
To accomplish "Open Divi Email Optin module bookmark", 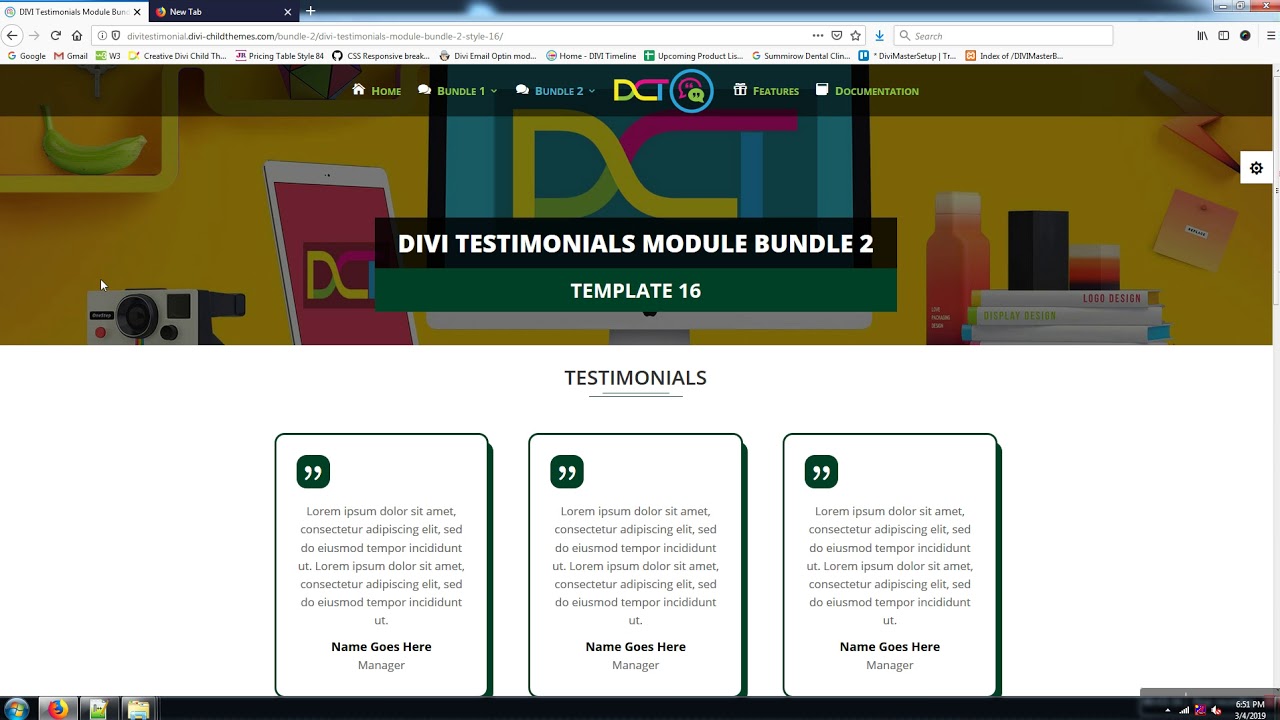I will click(488, 56).
